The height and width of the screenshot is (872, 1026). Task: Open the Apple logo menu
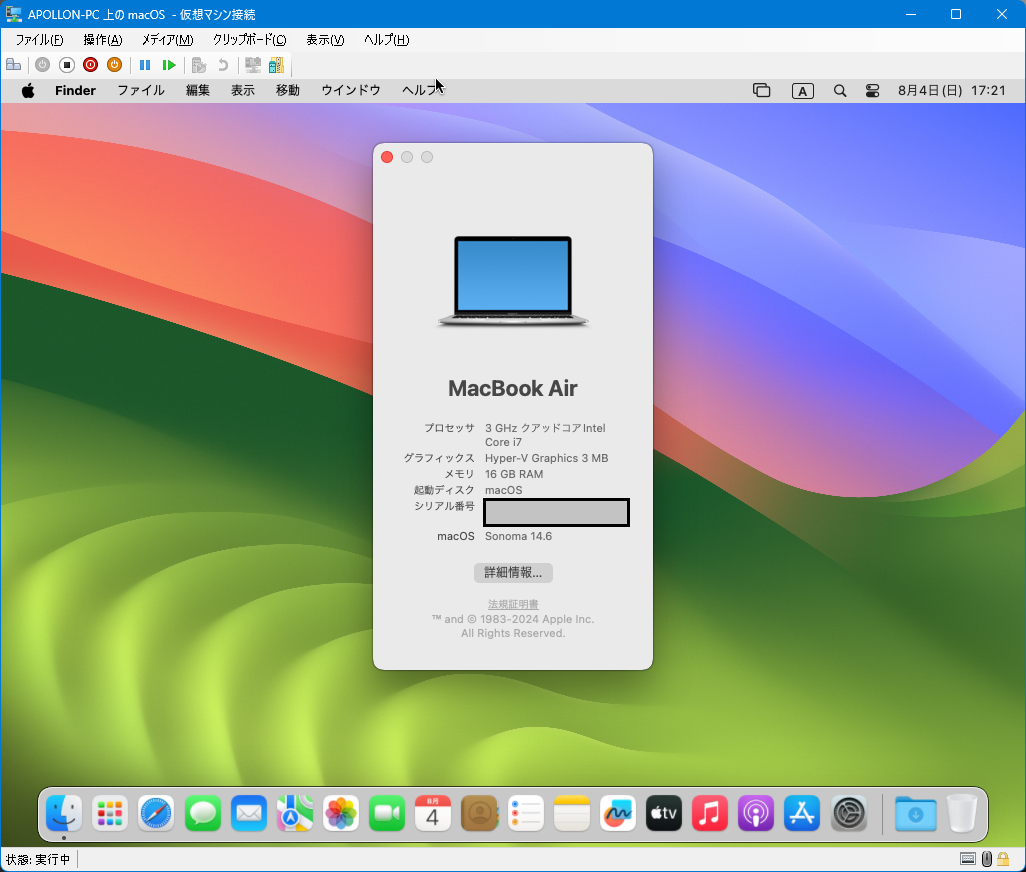click(27, 90)
